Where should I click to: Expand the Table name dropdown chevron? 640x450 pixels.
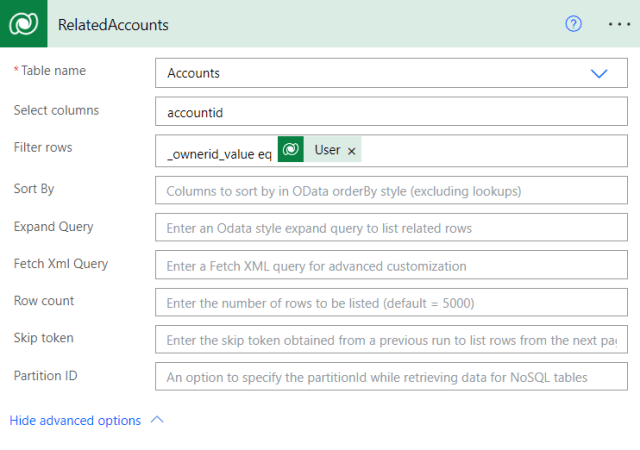pyautogui.click(x=599, y=73)
